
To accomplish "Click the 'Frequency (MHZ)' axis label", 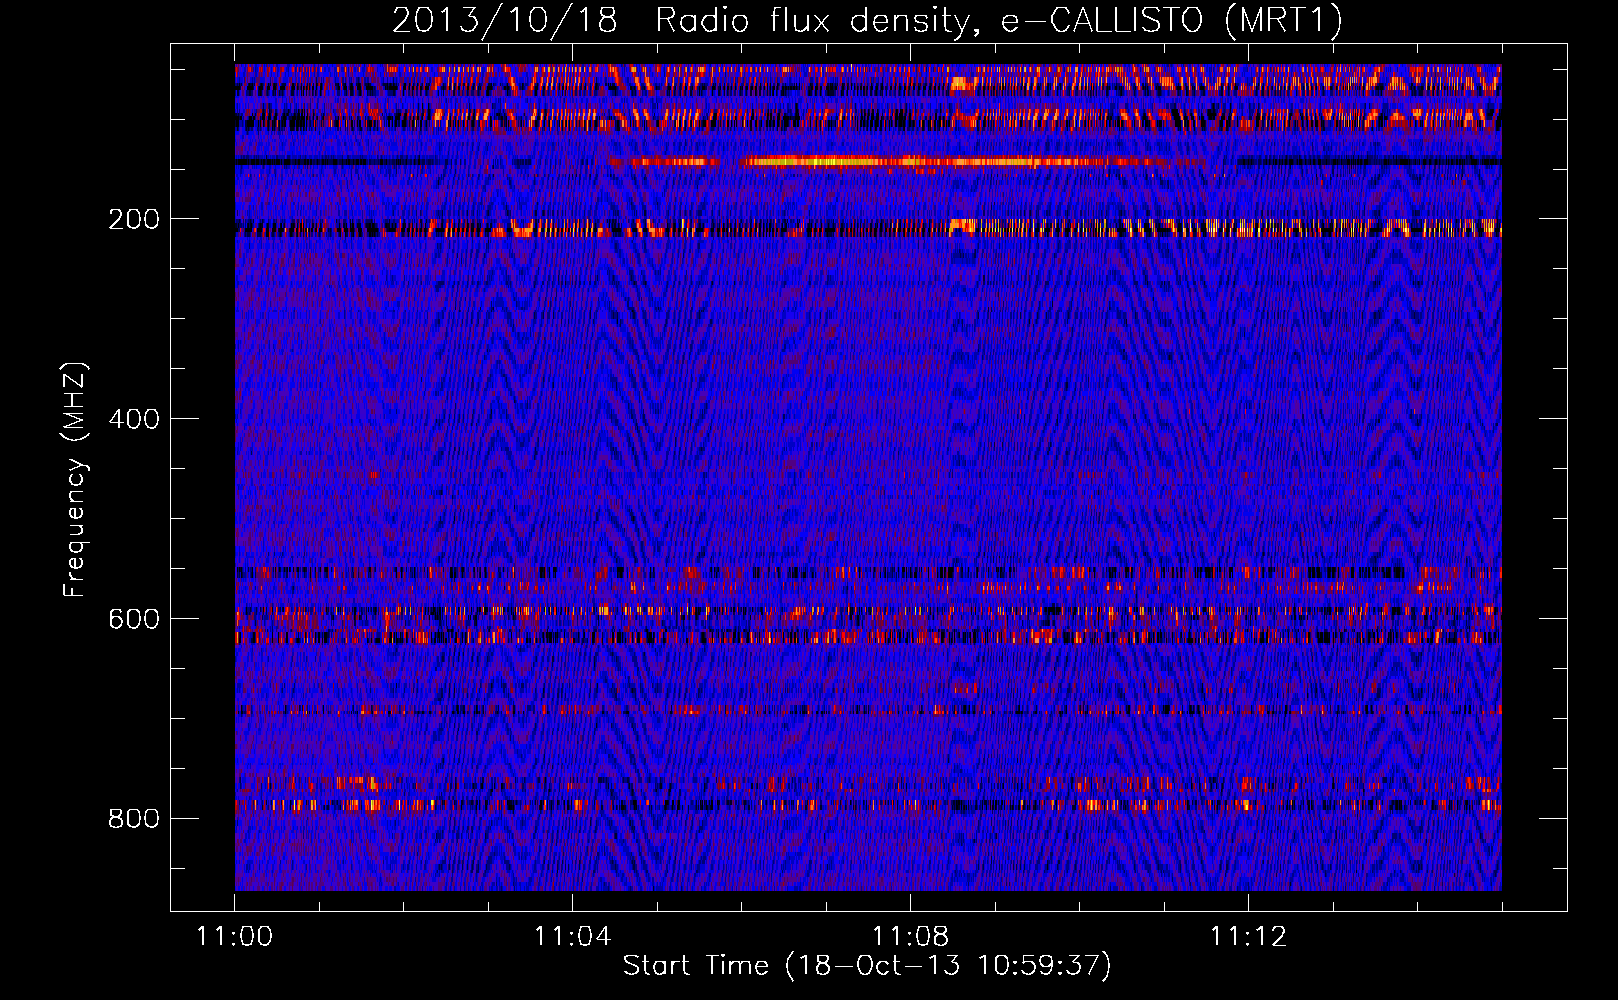I will [x=75, y=479].
